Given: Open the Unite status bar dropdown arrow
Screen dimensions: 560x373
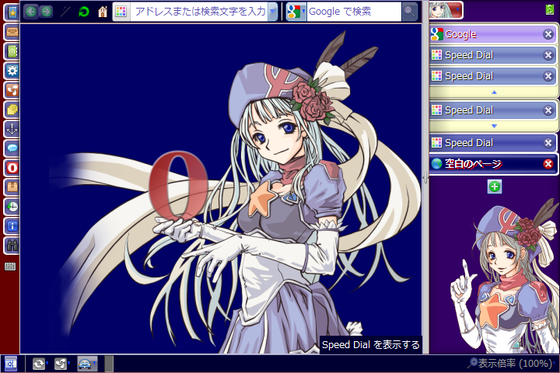Looking at the screenshot, I should (x=69, y=363).
